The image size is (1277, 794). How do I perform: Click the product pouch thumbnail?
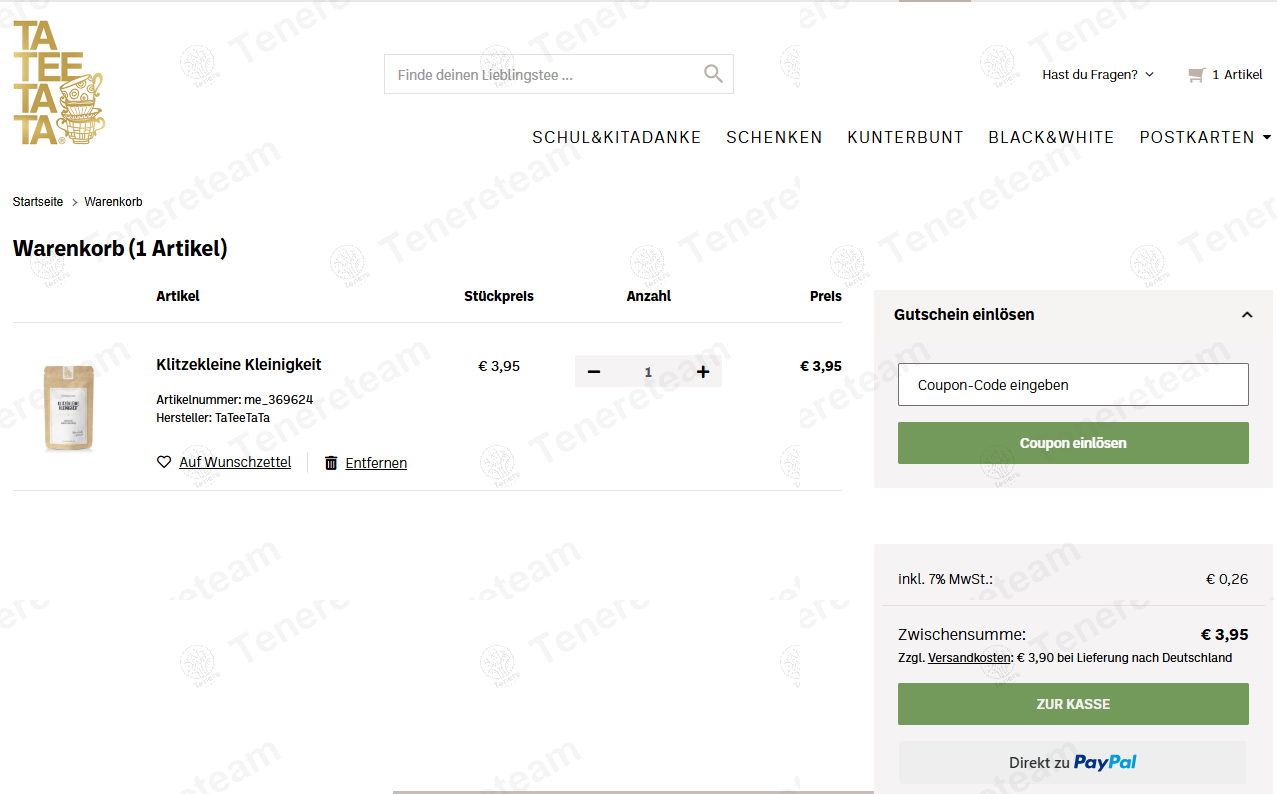69,407
